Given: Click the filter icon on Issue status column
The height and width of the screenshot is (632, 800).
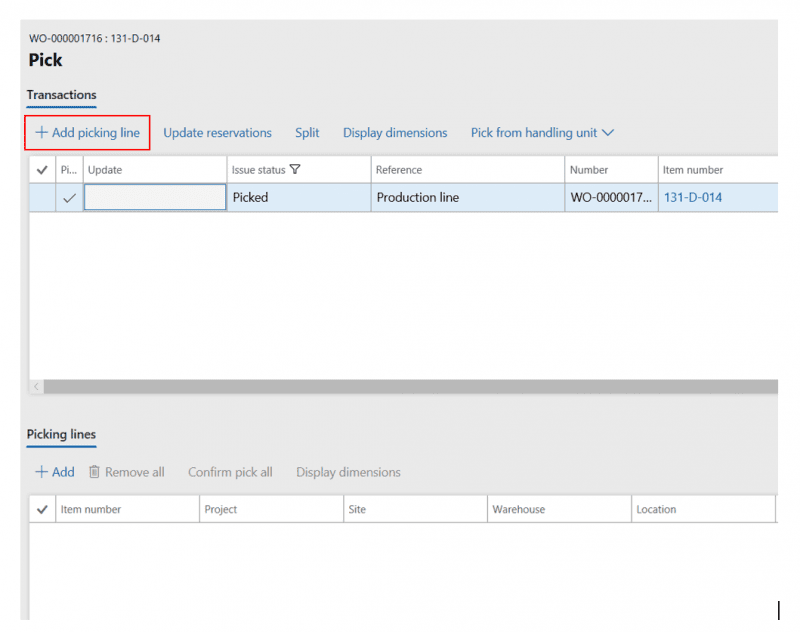Looking at the screenshot, I should pos(295,170).
